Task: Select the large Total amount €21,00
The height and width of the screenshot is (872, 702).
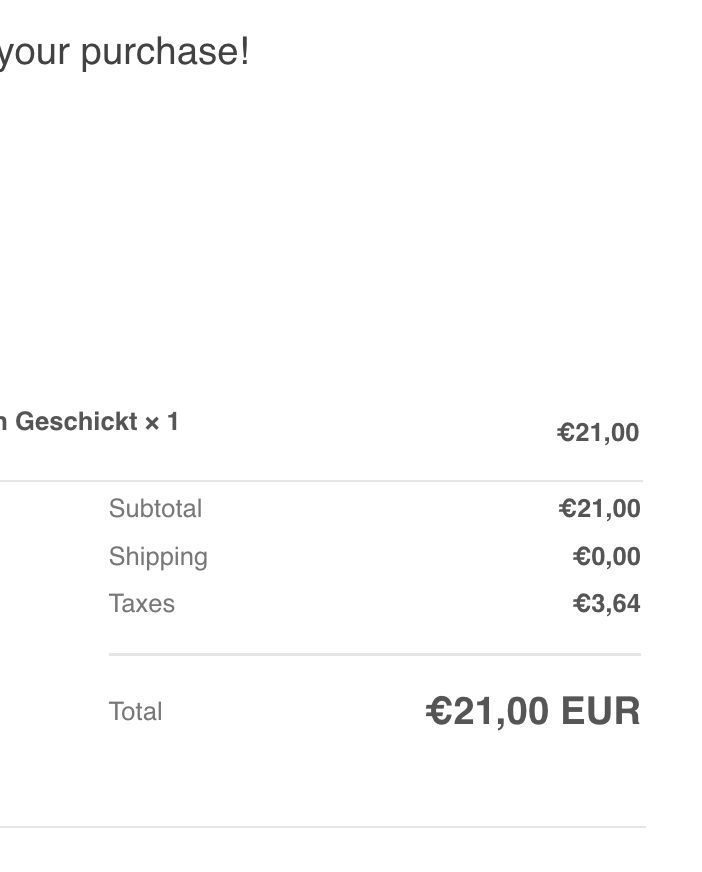Action: point(488,712)
